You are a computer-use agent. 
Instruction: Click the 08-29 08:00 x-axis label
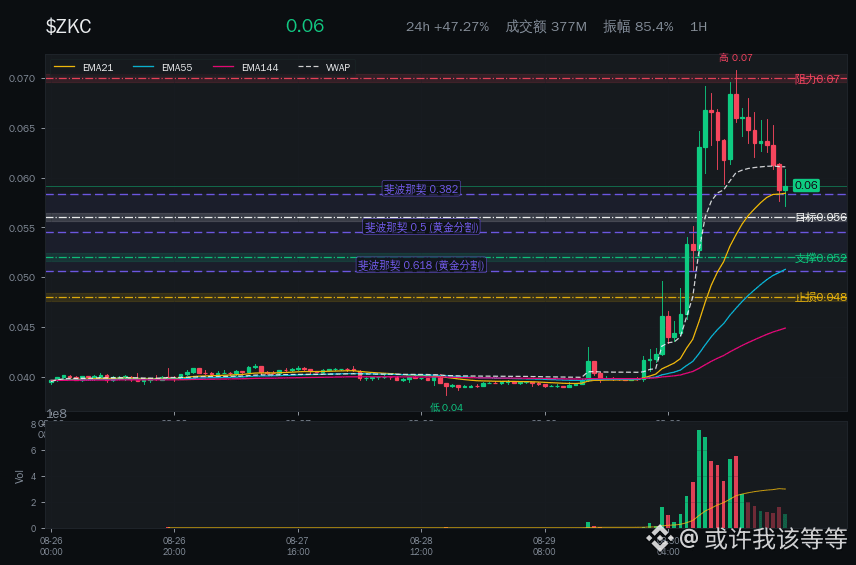(x=544, y=546)
